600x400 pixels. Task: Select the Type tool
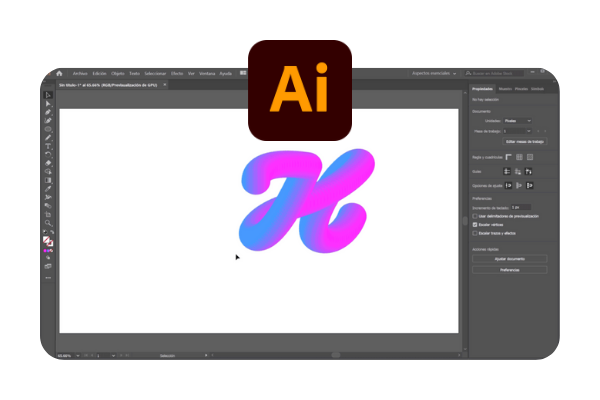(48, 146)
